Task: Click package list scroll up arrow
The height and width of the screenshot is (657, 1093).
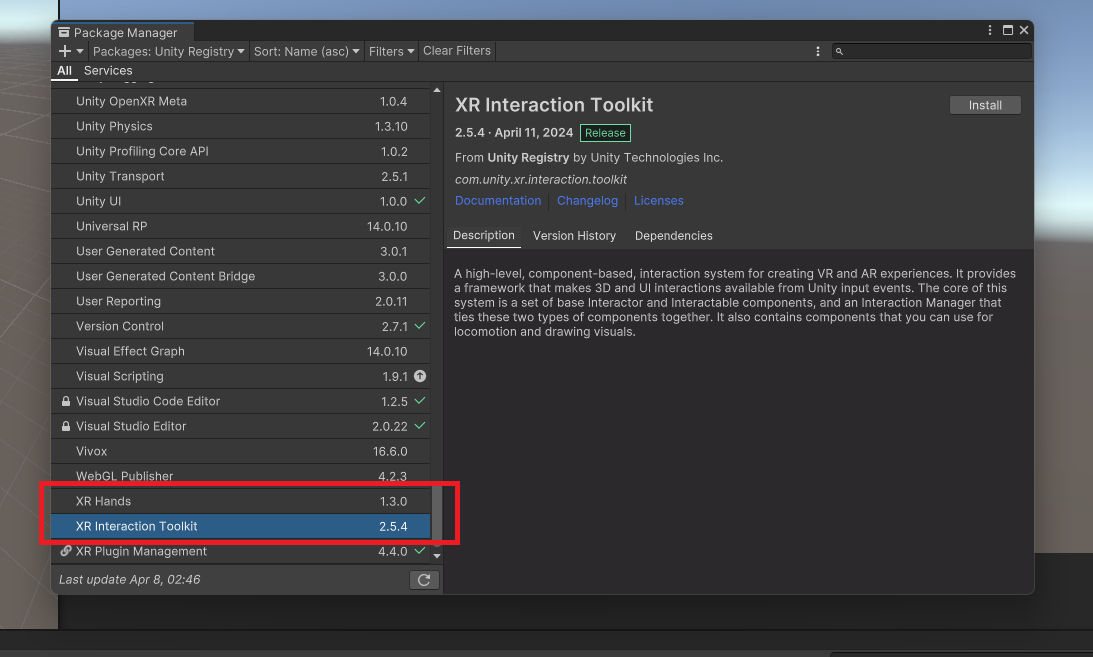Action: [437, 91]
